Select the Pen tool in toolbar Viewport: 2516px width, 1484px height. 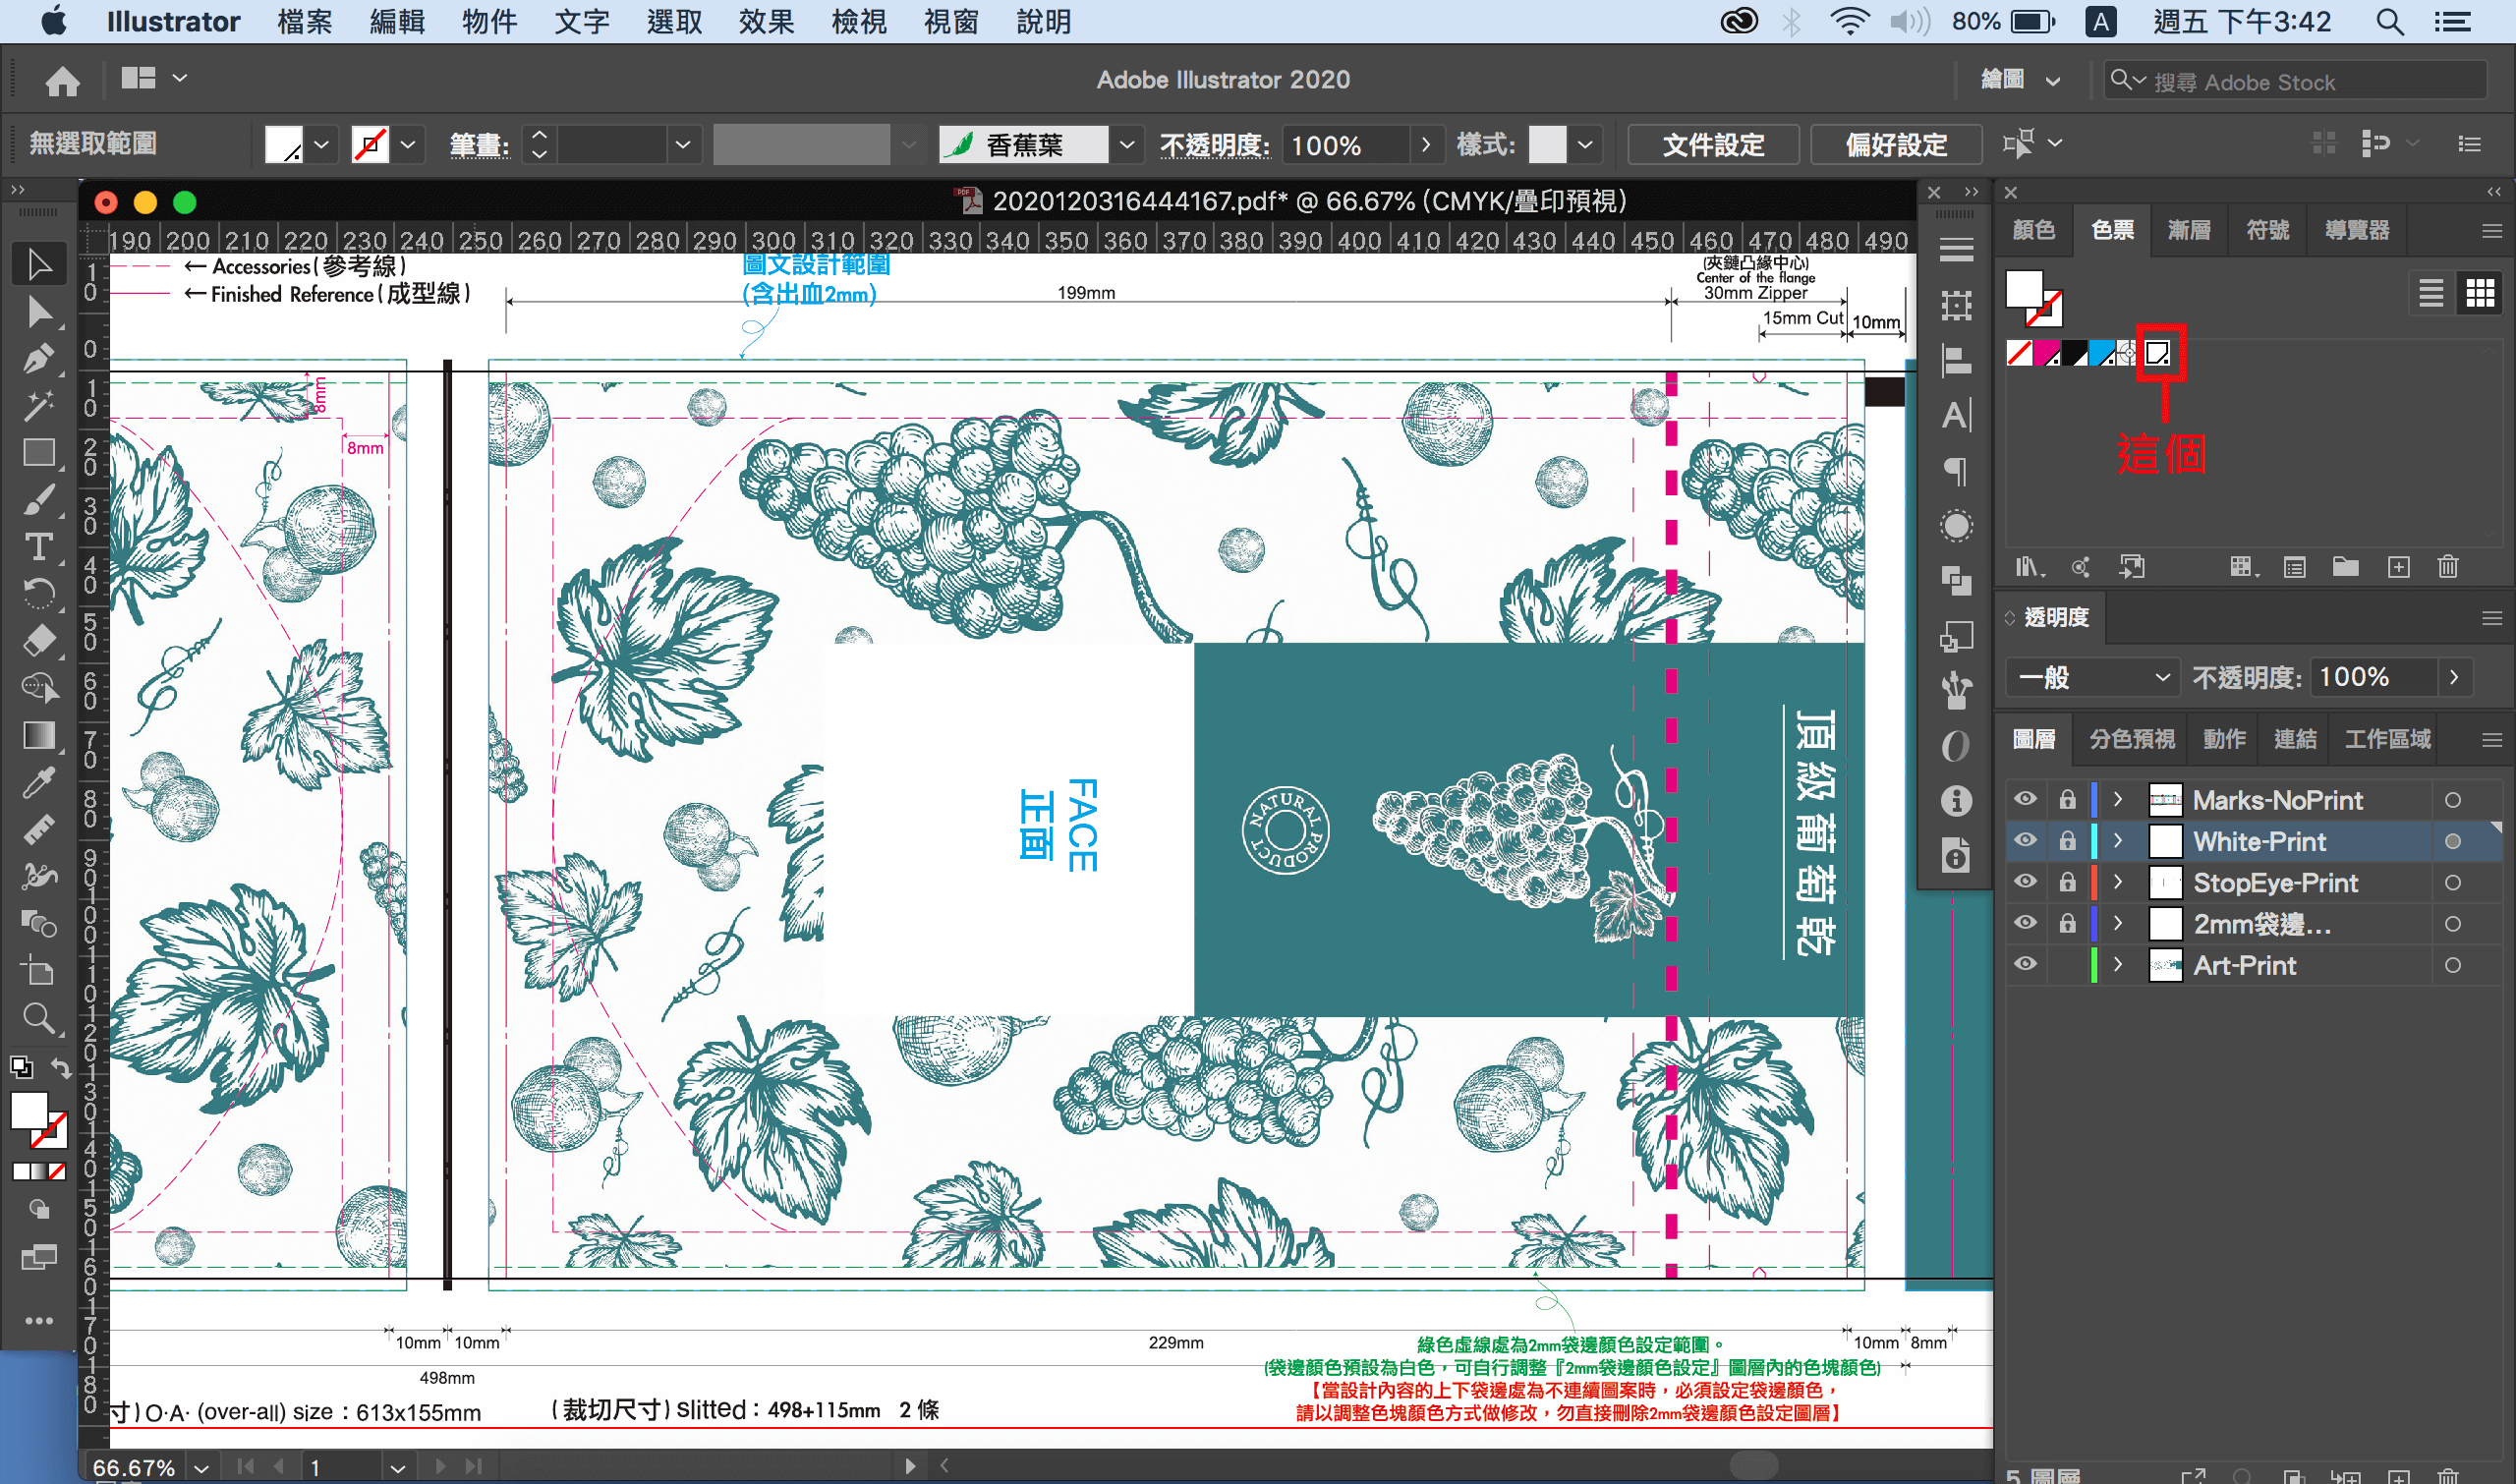pos(38,358)
